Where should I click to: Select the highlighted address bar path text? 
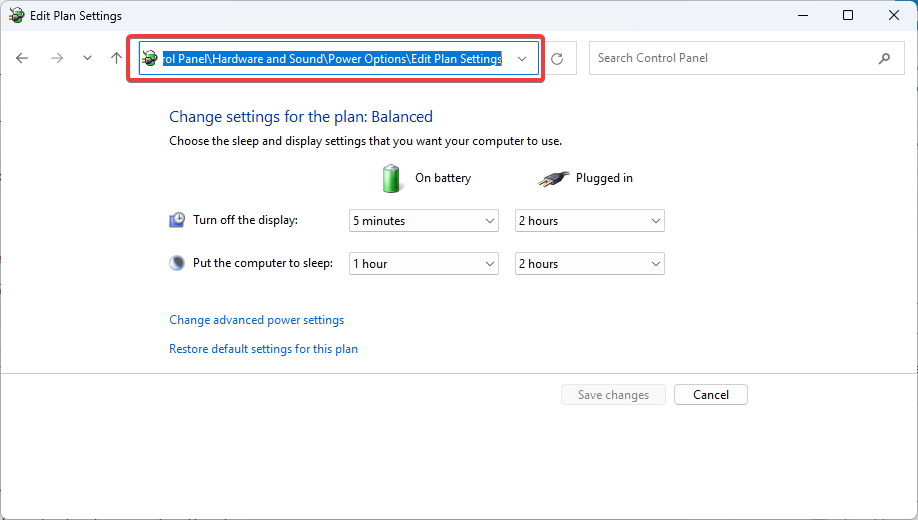333,59
